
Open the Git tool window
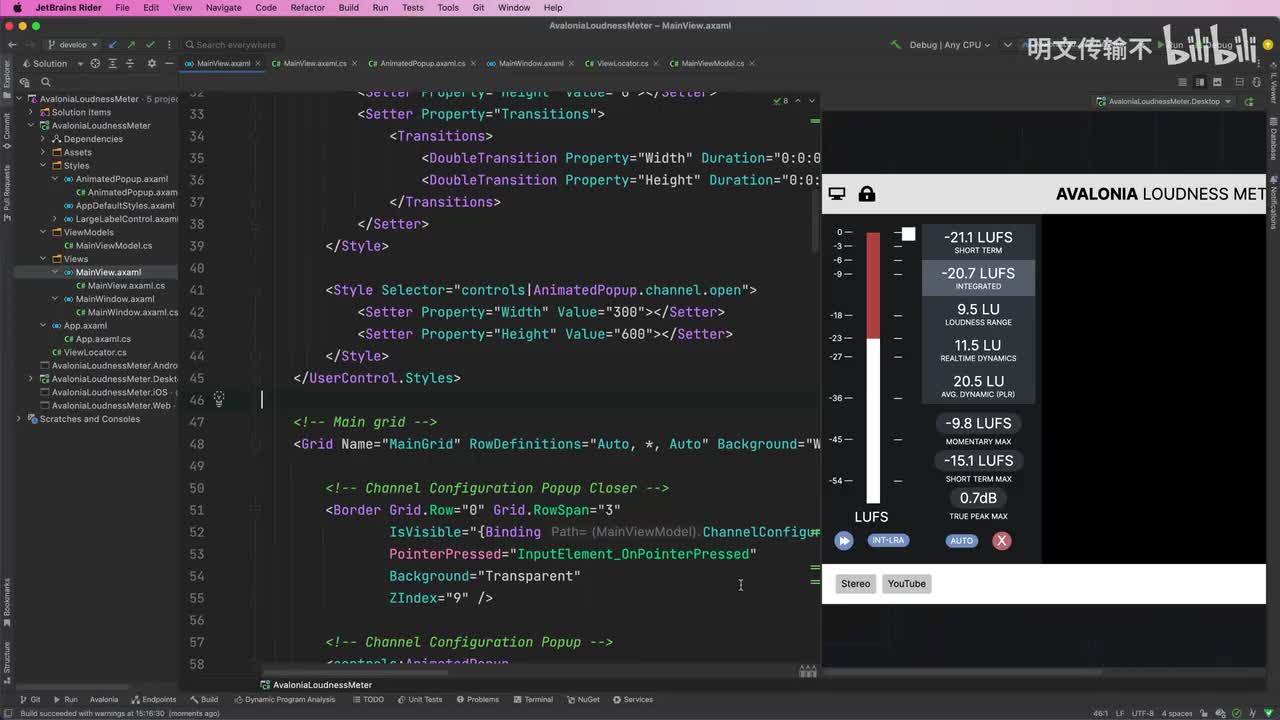(29, 700)
